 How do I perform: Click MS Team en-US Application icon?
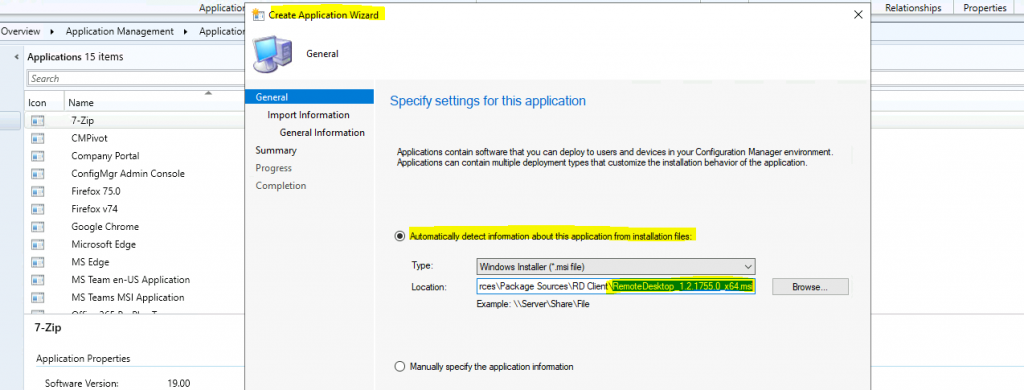tap(37, 280)
